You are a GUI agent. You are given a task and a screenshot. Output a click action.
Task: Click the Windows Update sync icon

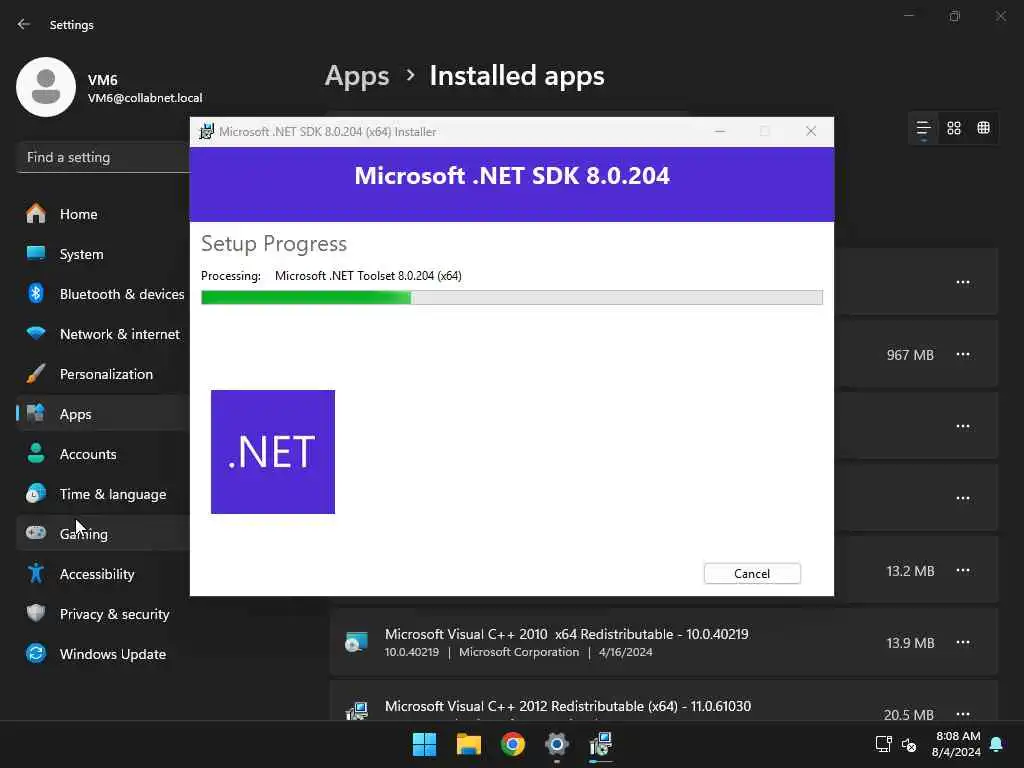tap(36, 653)
